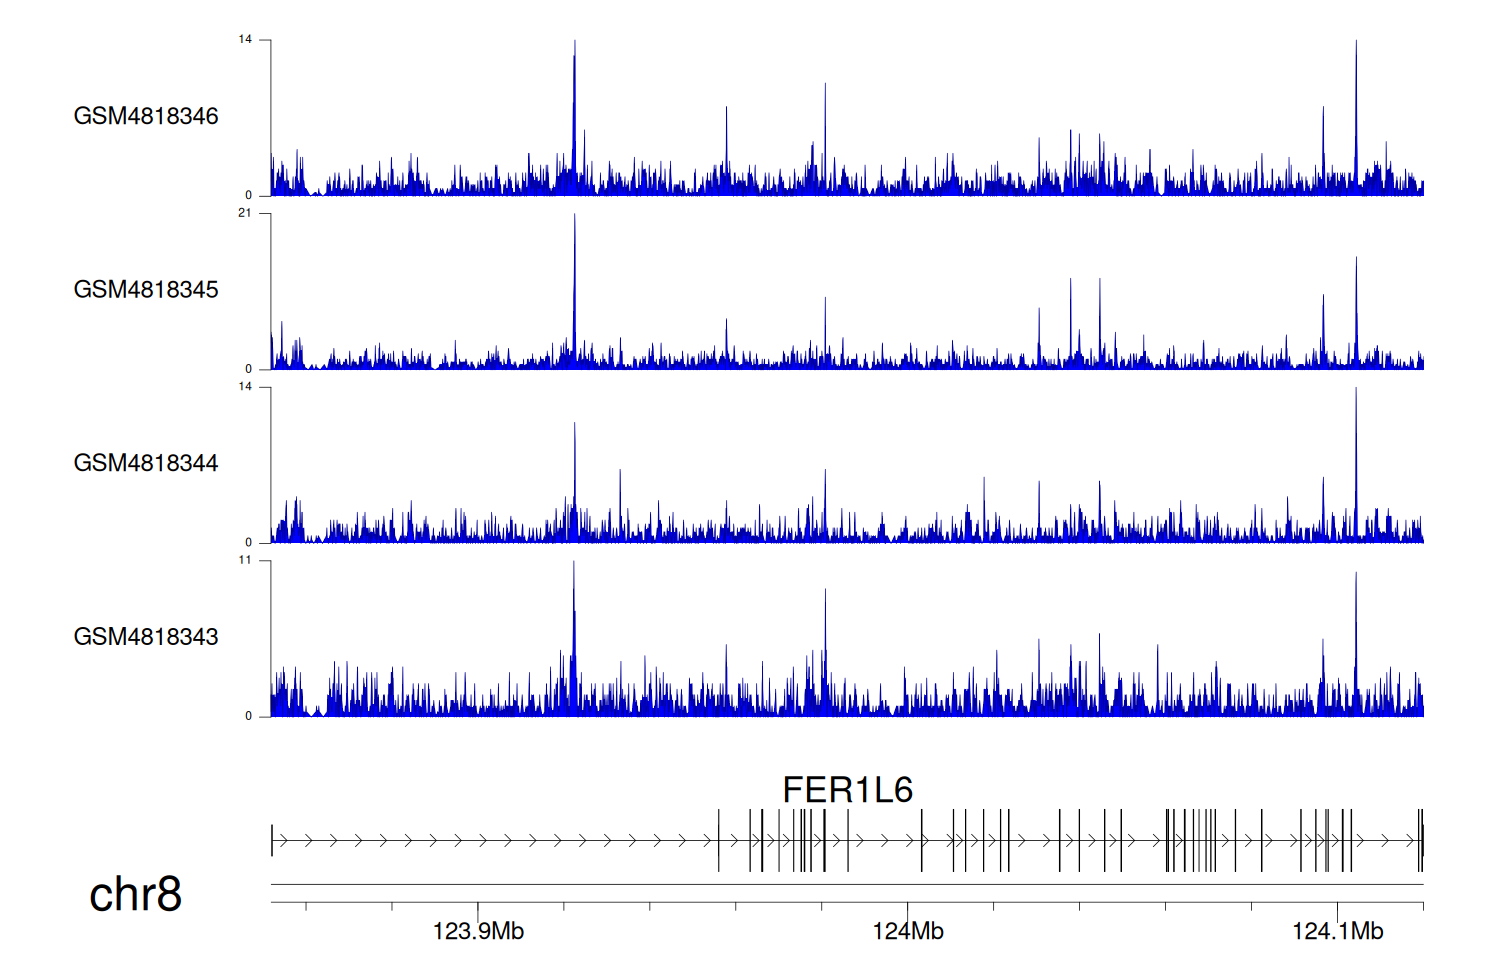Screen dimensions: 1500x980
Task: Click the GSM4818346 track label
Action: tap(146, 116)
